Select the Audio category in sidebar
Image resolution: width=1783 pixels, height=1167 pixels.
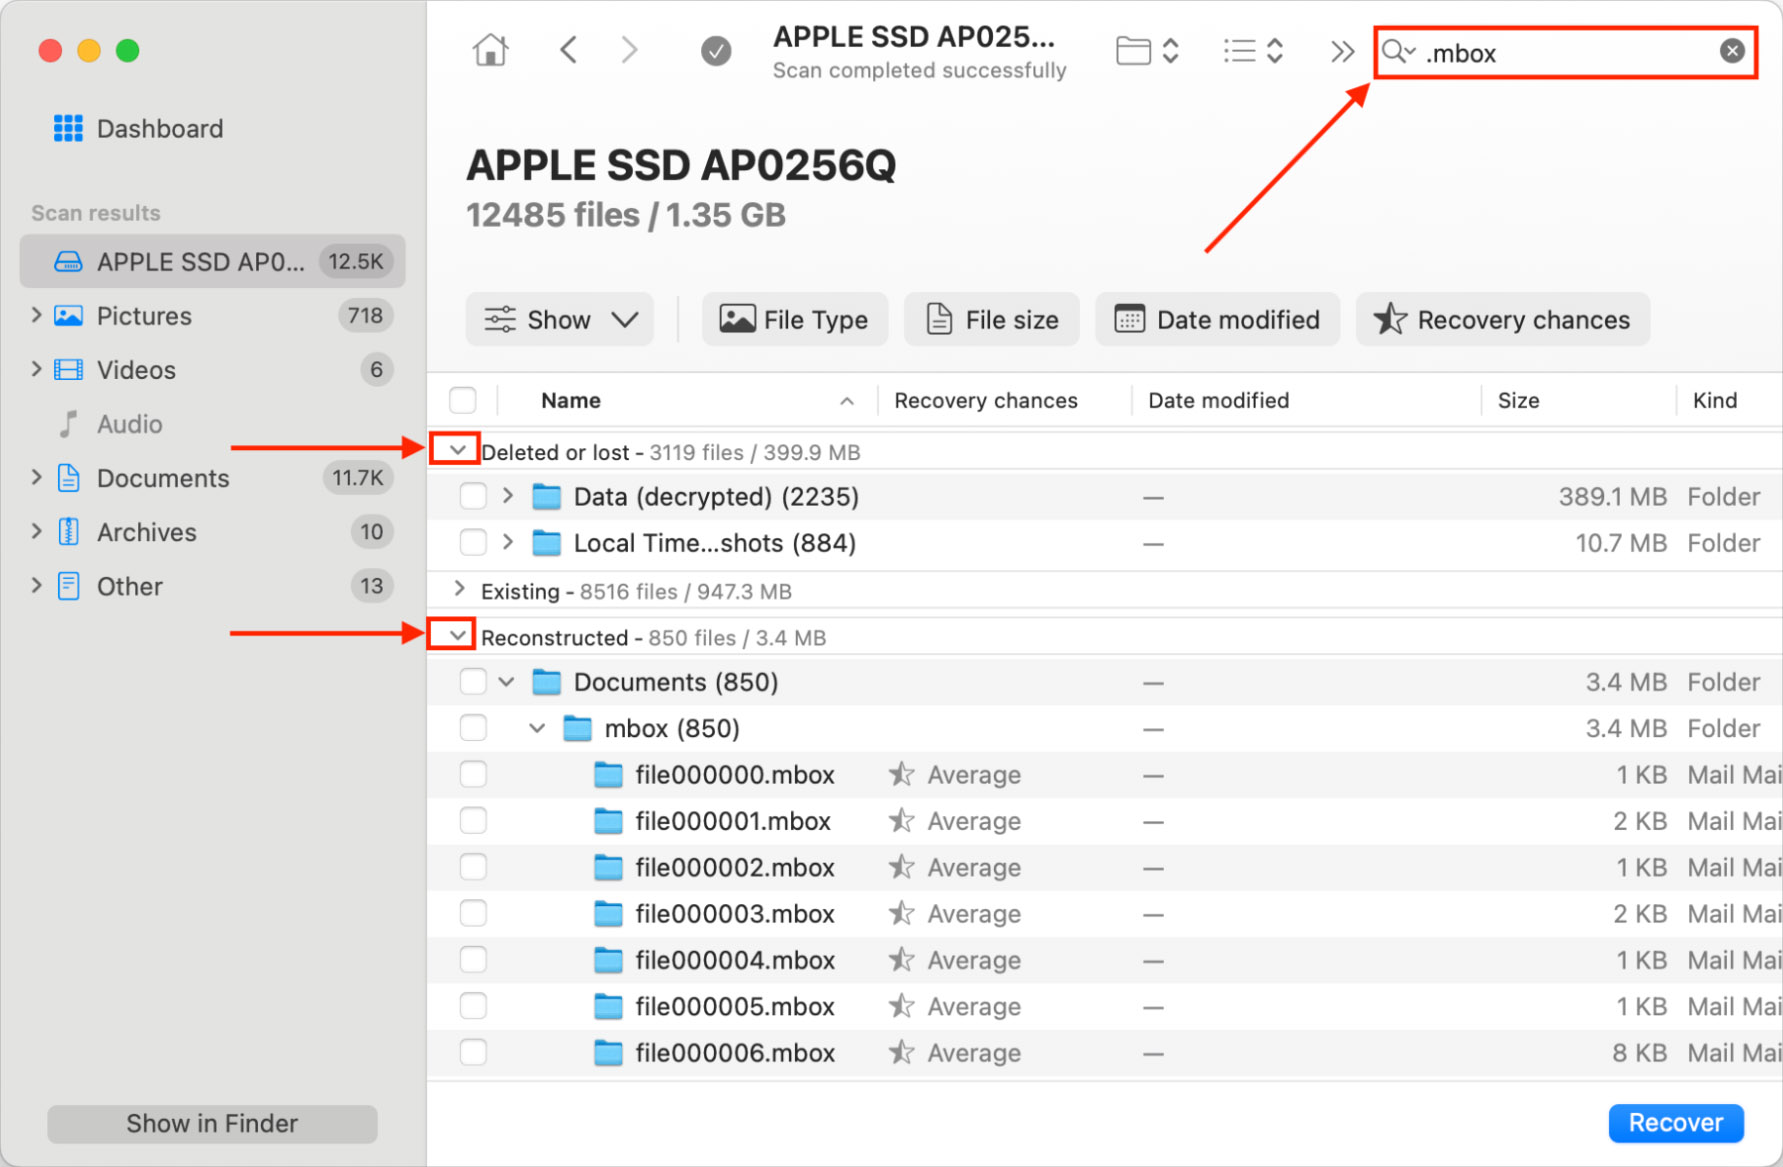point(128,424)
